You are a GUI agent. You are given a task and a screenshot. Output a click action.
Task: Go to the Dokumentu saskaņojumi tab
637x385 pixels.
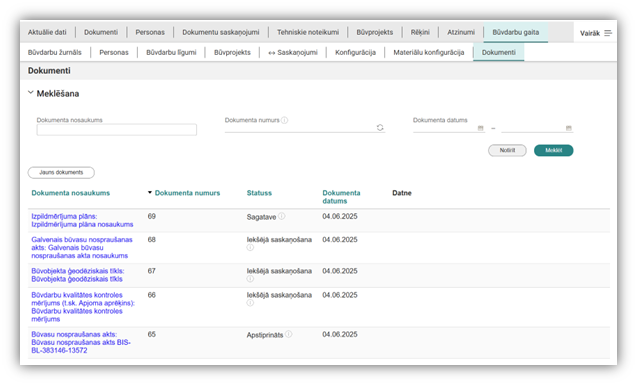(x=221, y=32)
